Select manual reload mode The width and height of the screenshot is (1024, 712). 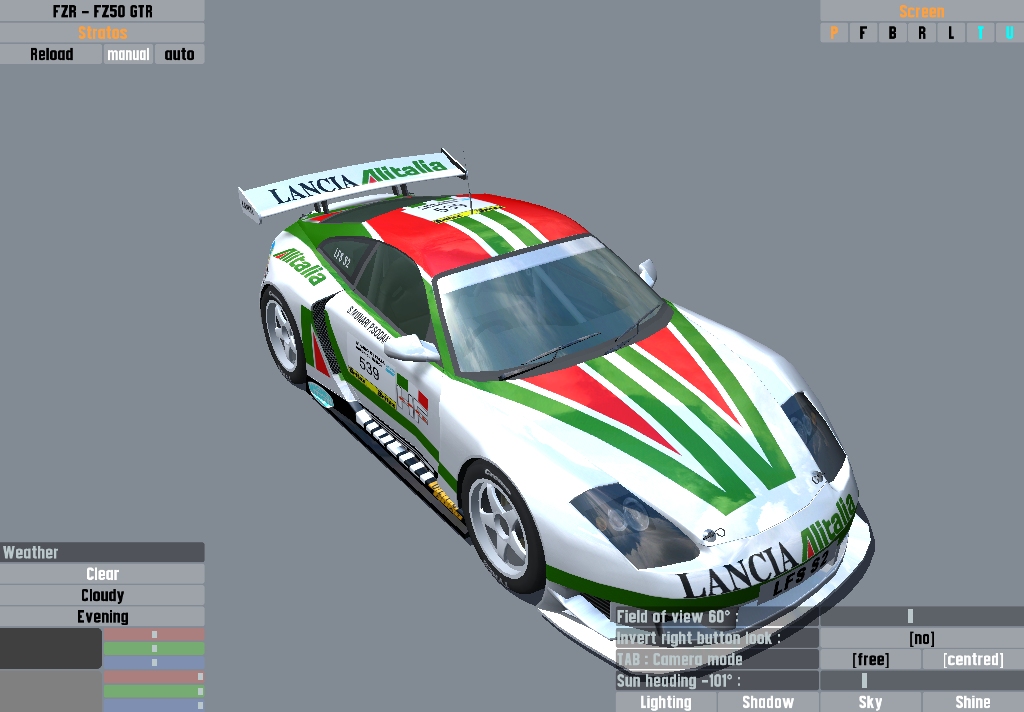(128, 54)
